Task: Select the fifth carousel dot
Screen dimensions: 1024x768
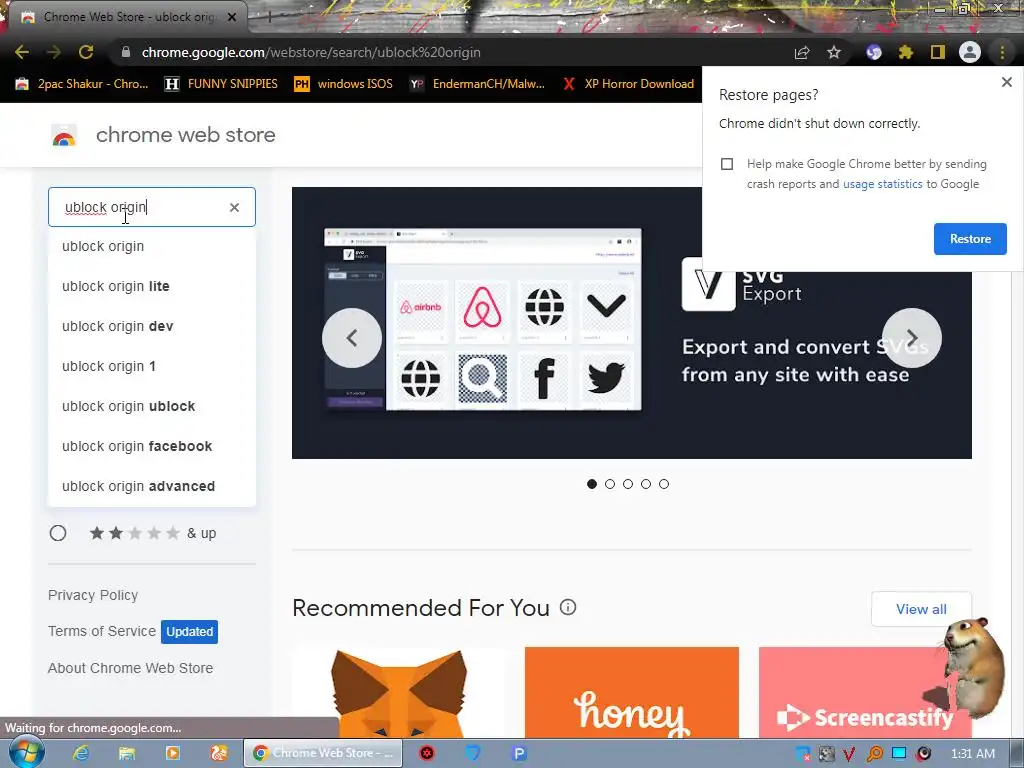Action: (x=664, y=484)
